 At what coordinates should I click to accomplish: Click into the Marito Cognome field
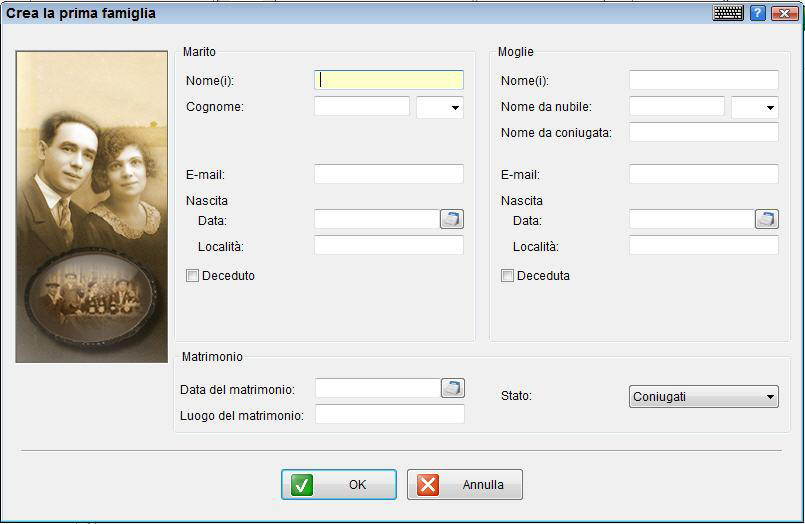[x=362, y=106]
